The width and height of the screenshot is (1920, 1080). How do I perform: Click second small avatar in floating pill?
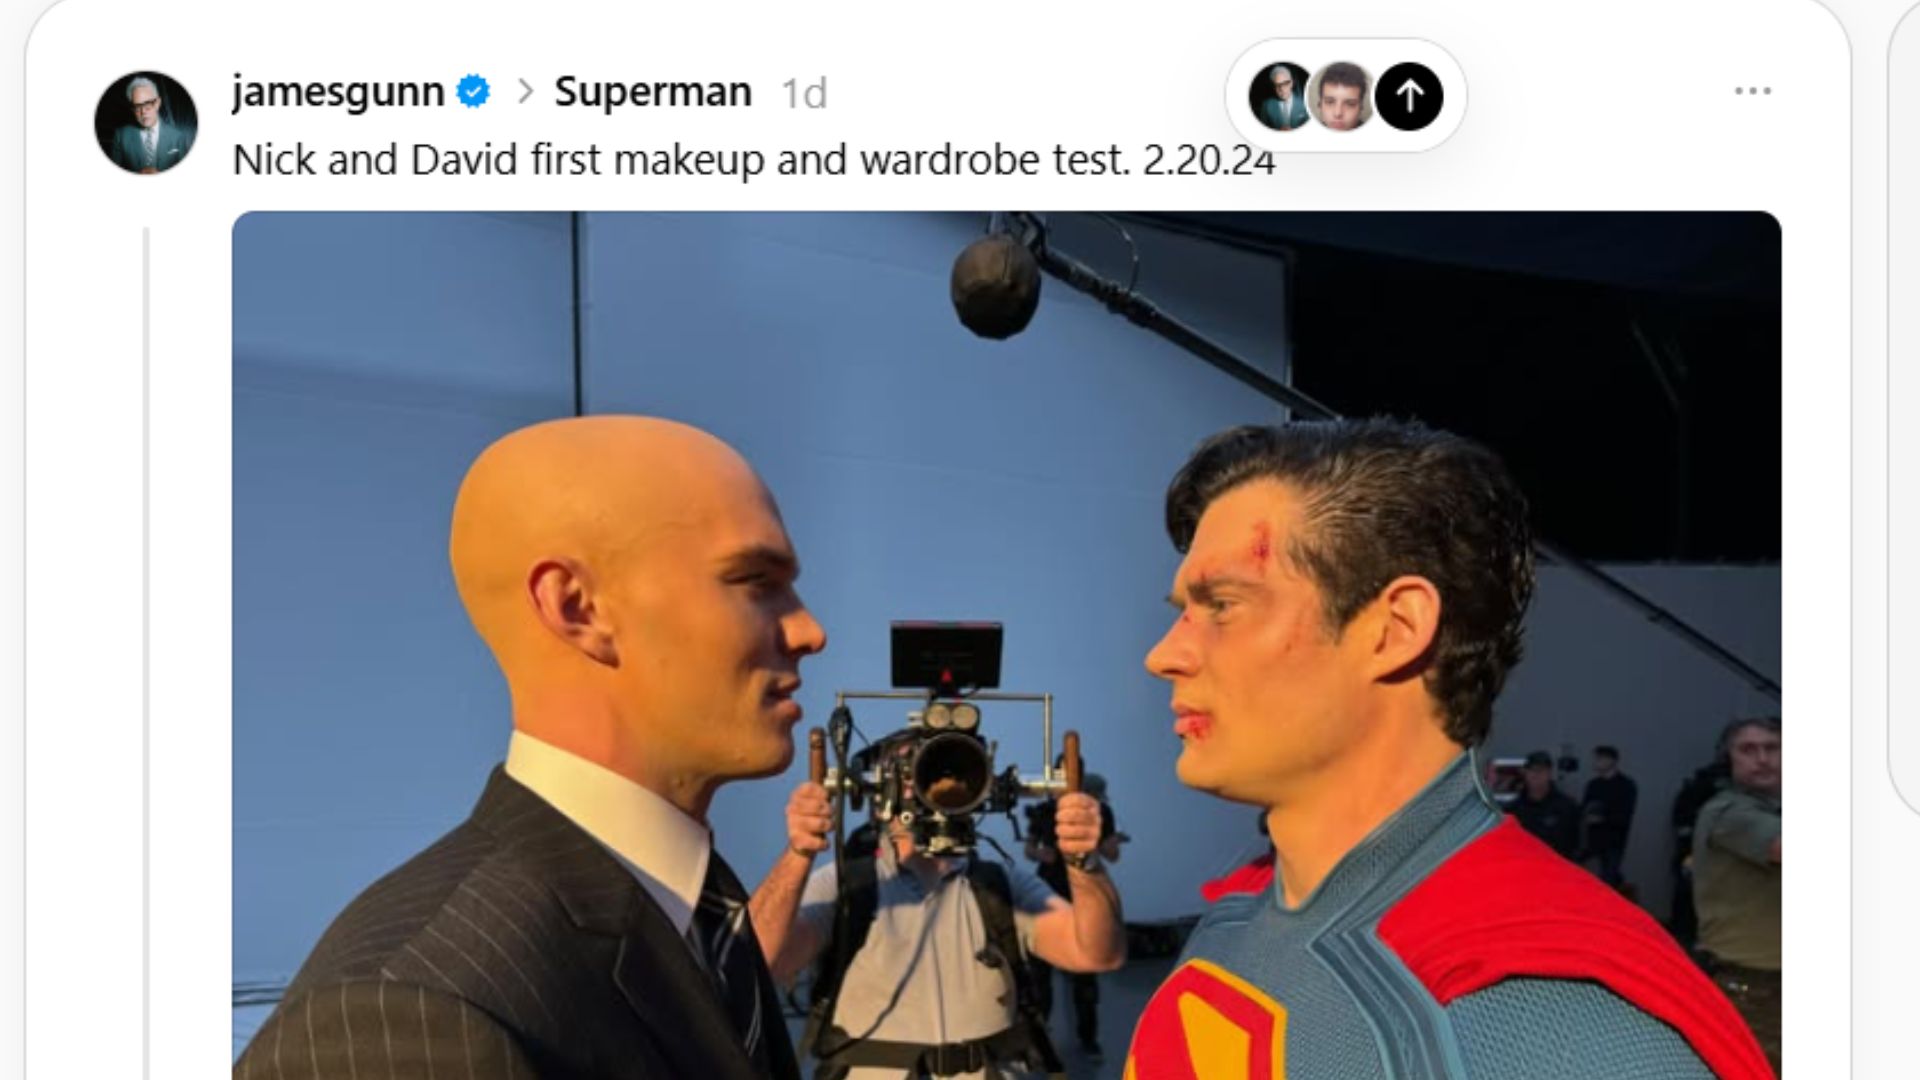(x=1341, y=96)
